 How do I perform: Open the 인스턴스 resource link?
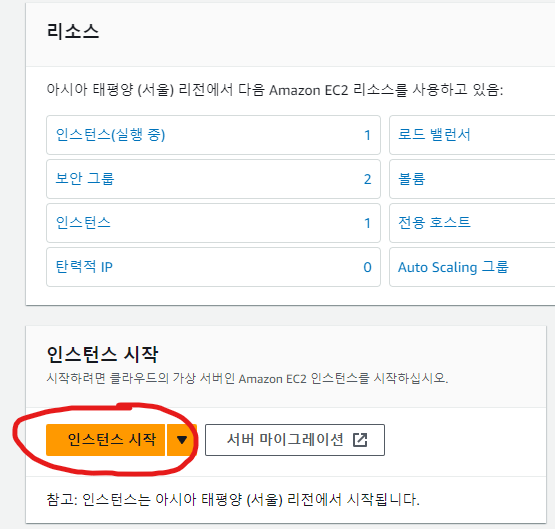[x=83, y=223]
